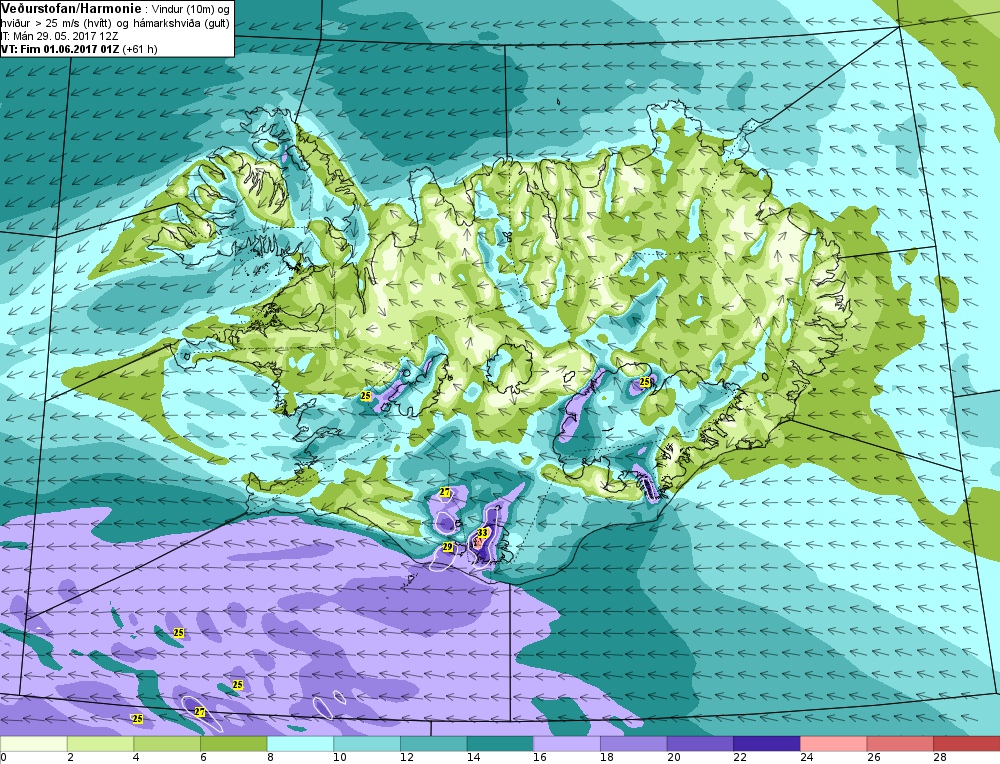Viewport: 1000px width, 764px height.
Task: Select the dark teal 14–16 m/s legend swatch
Action: (500, 744)
